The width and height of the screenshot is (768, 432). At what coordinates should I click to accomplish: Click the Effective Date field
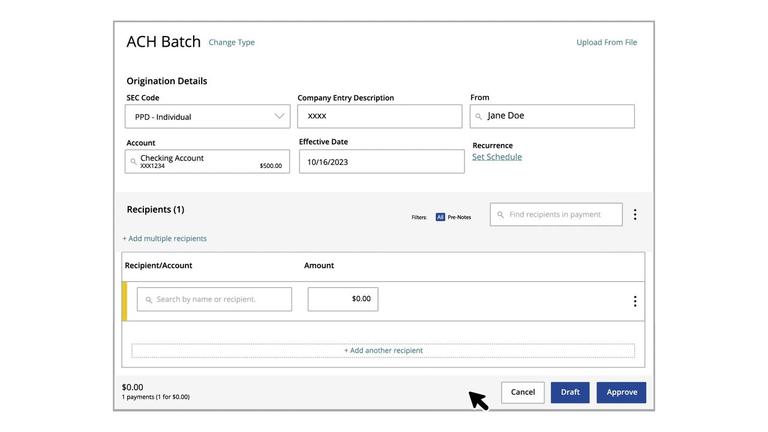coord(382,161)
